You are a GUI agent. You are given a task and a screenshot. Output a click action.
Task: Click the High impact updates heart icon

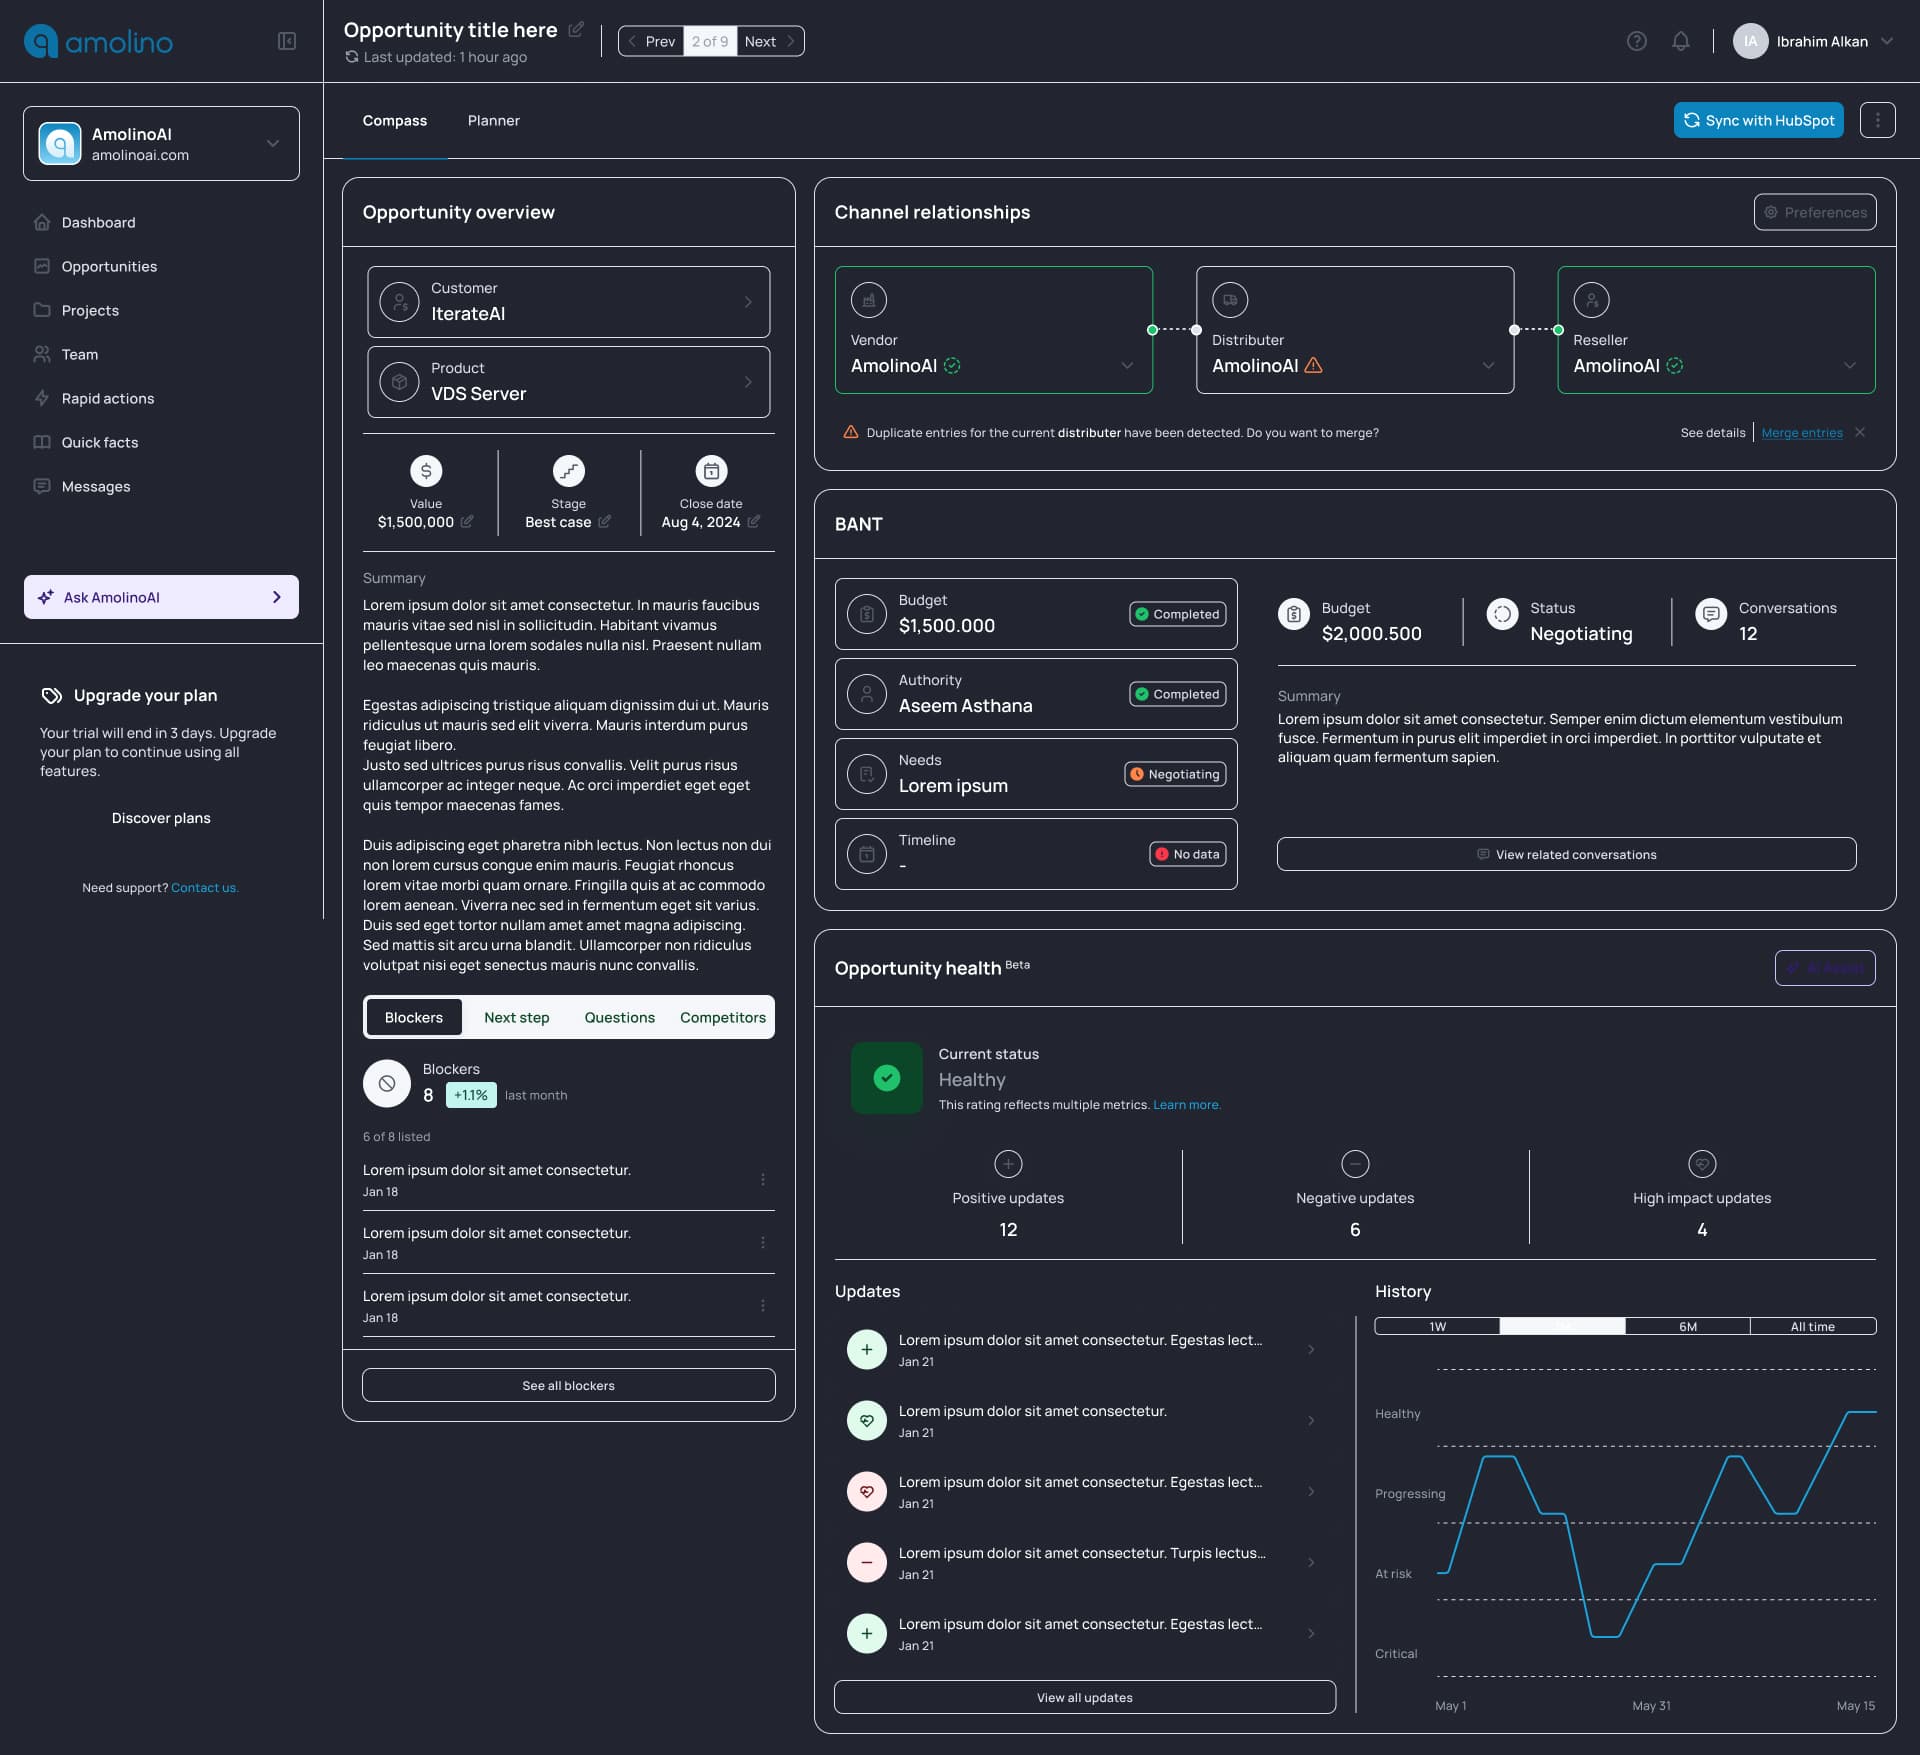1702,1164
